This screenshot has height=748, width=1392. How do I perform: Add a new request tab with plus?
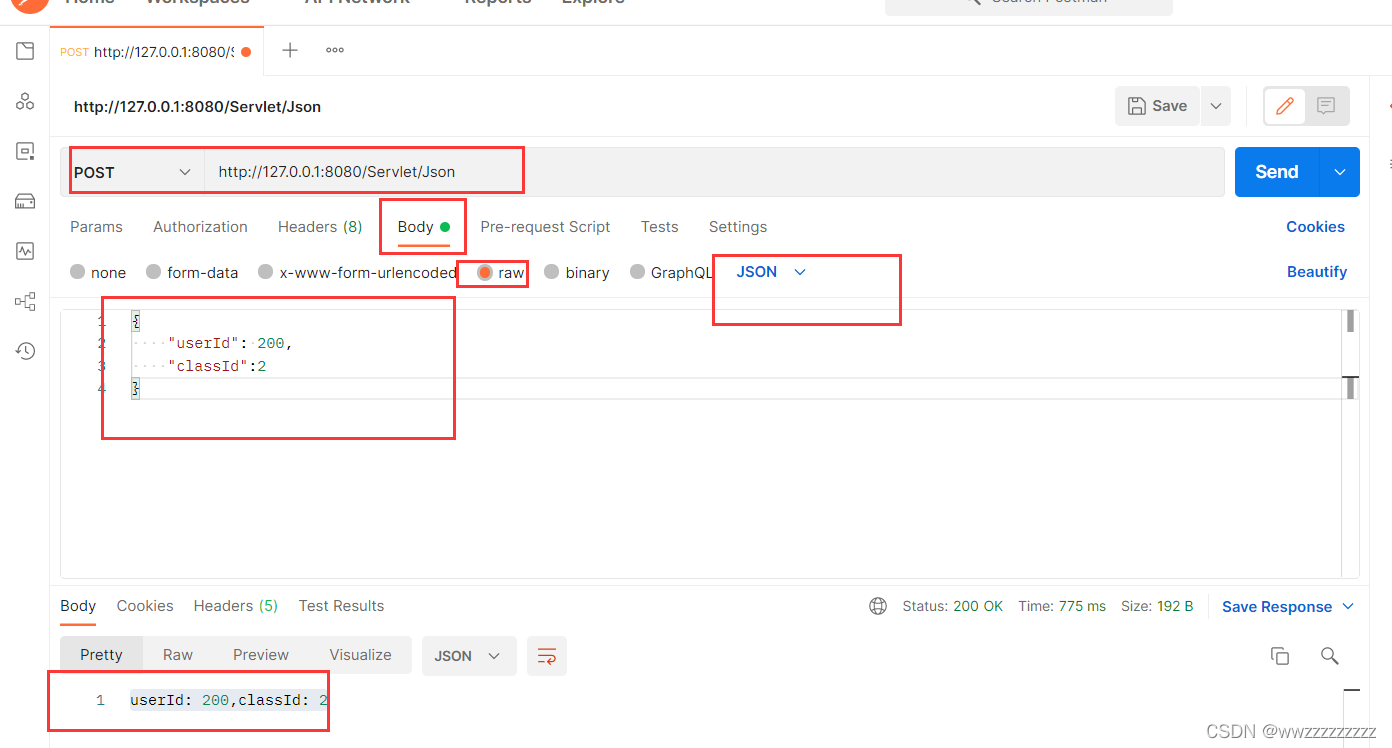click(x=290, y=50)
